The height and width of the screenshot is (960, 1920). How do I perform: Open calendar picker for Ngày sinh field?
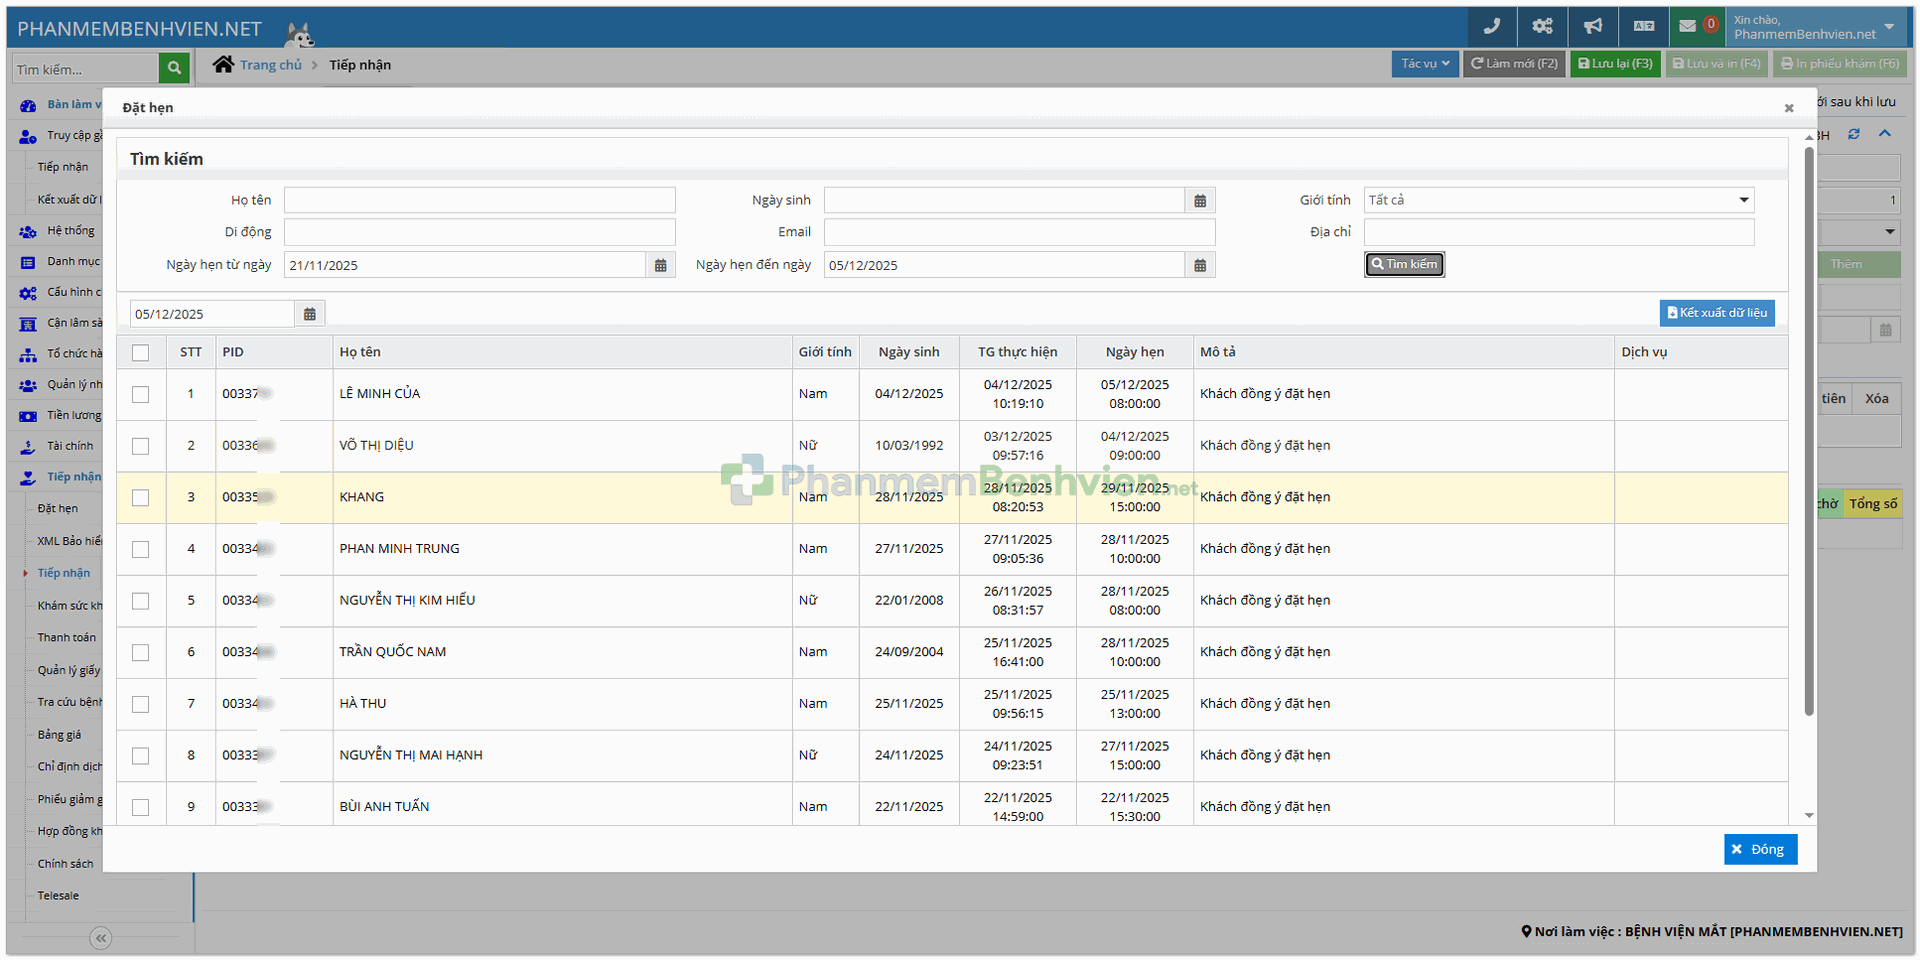(1200, 201)
